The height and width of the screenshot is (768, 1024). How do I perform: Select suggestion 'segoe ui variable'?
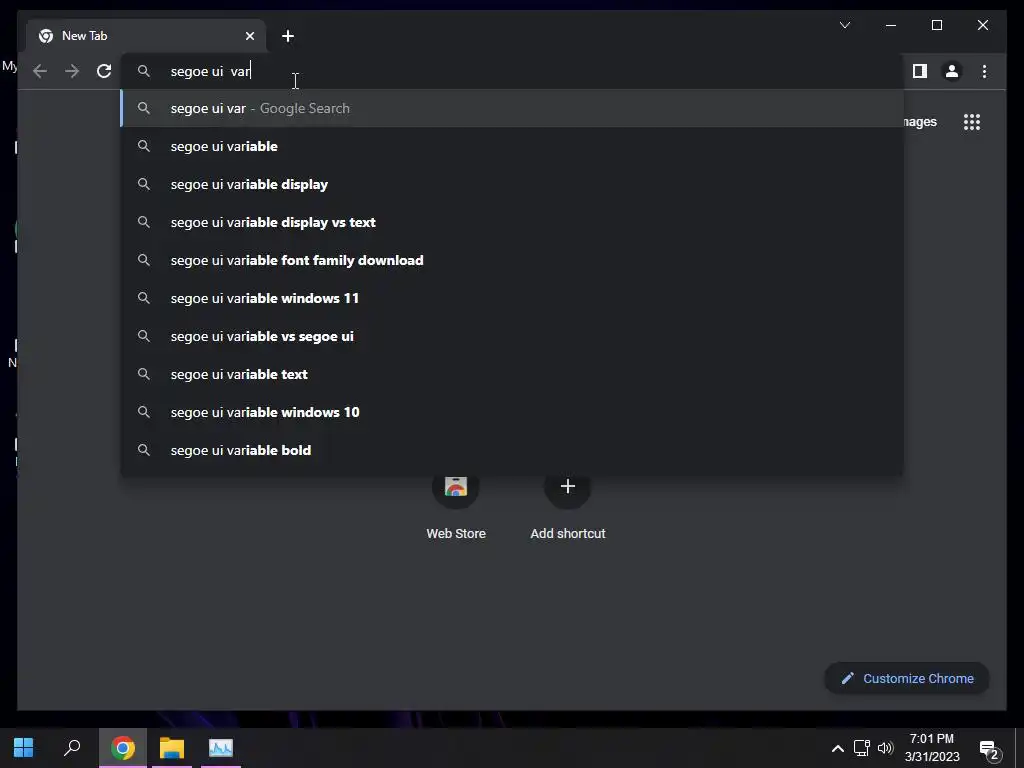coord(512,146)
